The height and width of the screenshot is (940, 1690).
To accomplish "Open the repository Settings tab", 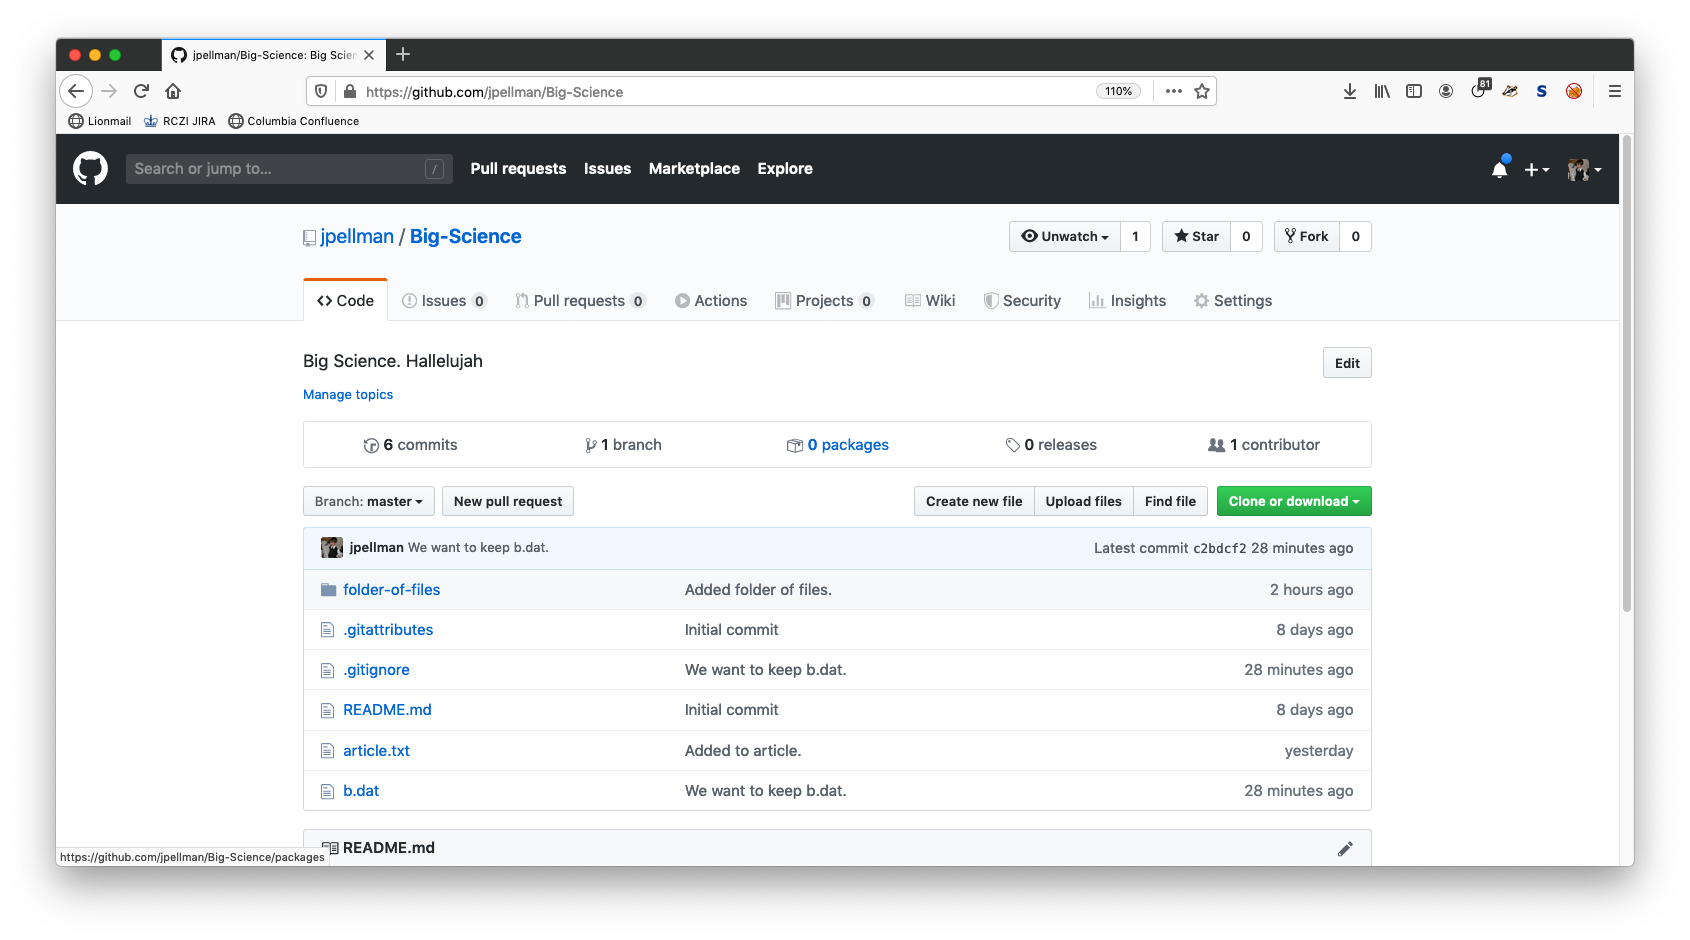I will pos(1233,301).
